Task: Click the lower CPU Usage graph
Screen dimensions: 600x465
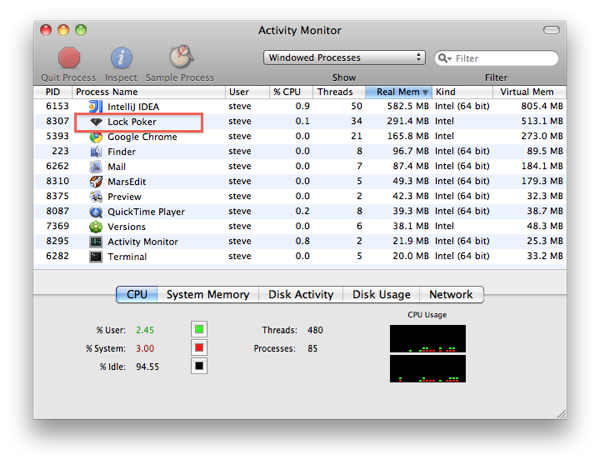Action: click(428, 369)
